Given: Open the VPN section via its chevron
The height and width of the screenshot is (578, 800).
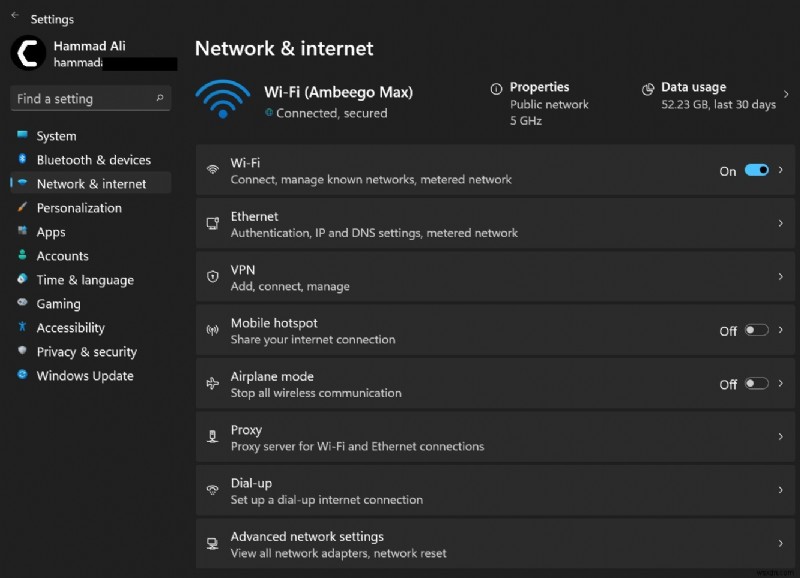Looking at the screenshot, I should point(781,277).
